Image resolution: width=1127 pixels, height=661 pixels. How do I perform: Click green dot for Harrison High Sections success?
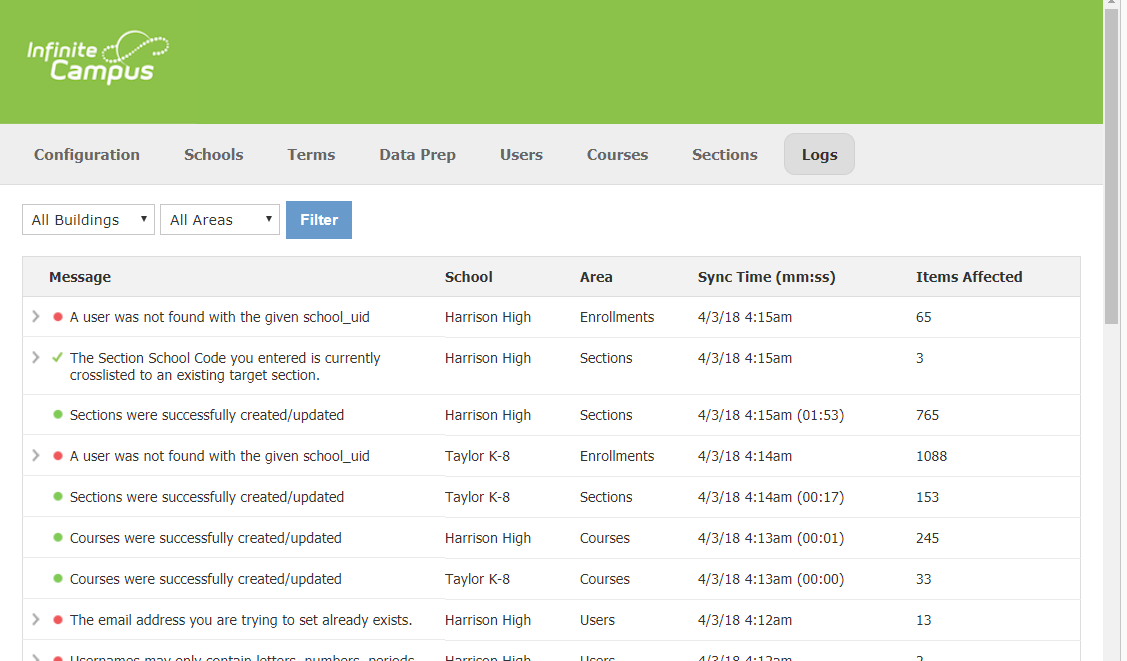coord(58,415)
